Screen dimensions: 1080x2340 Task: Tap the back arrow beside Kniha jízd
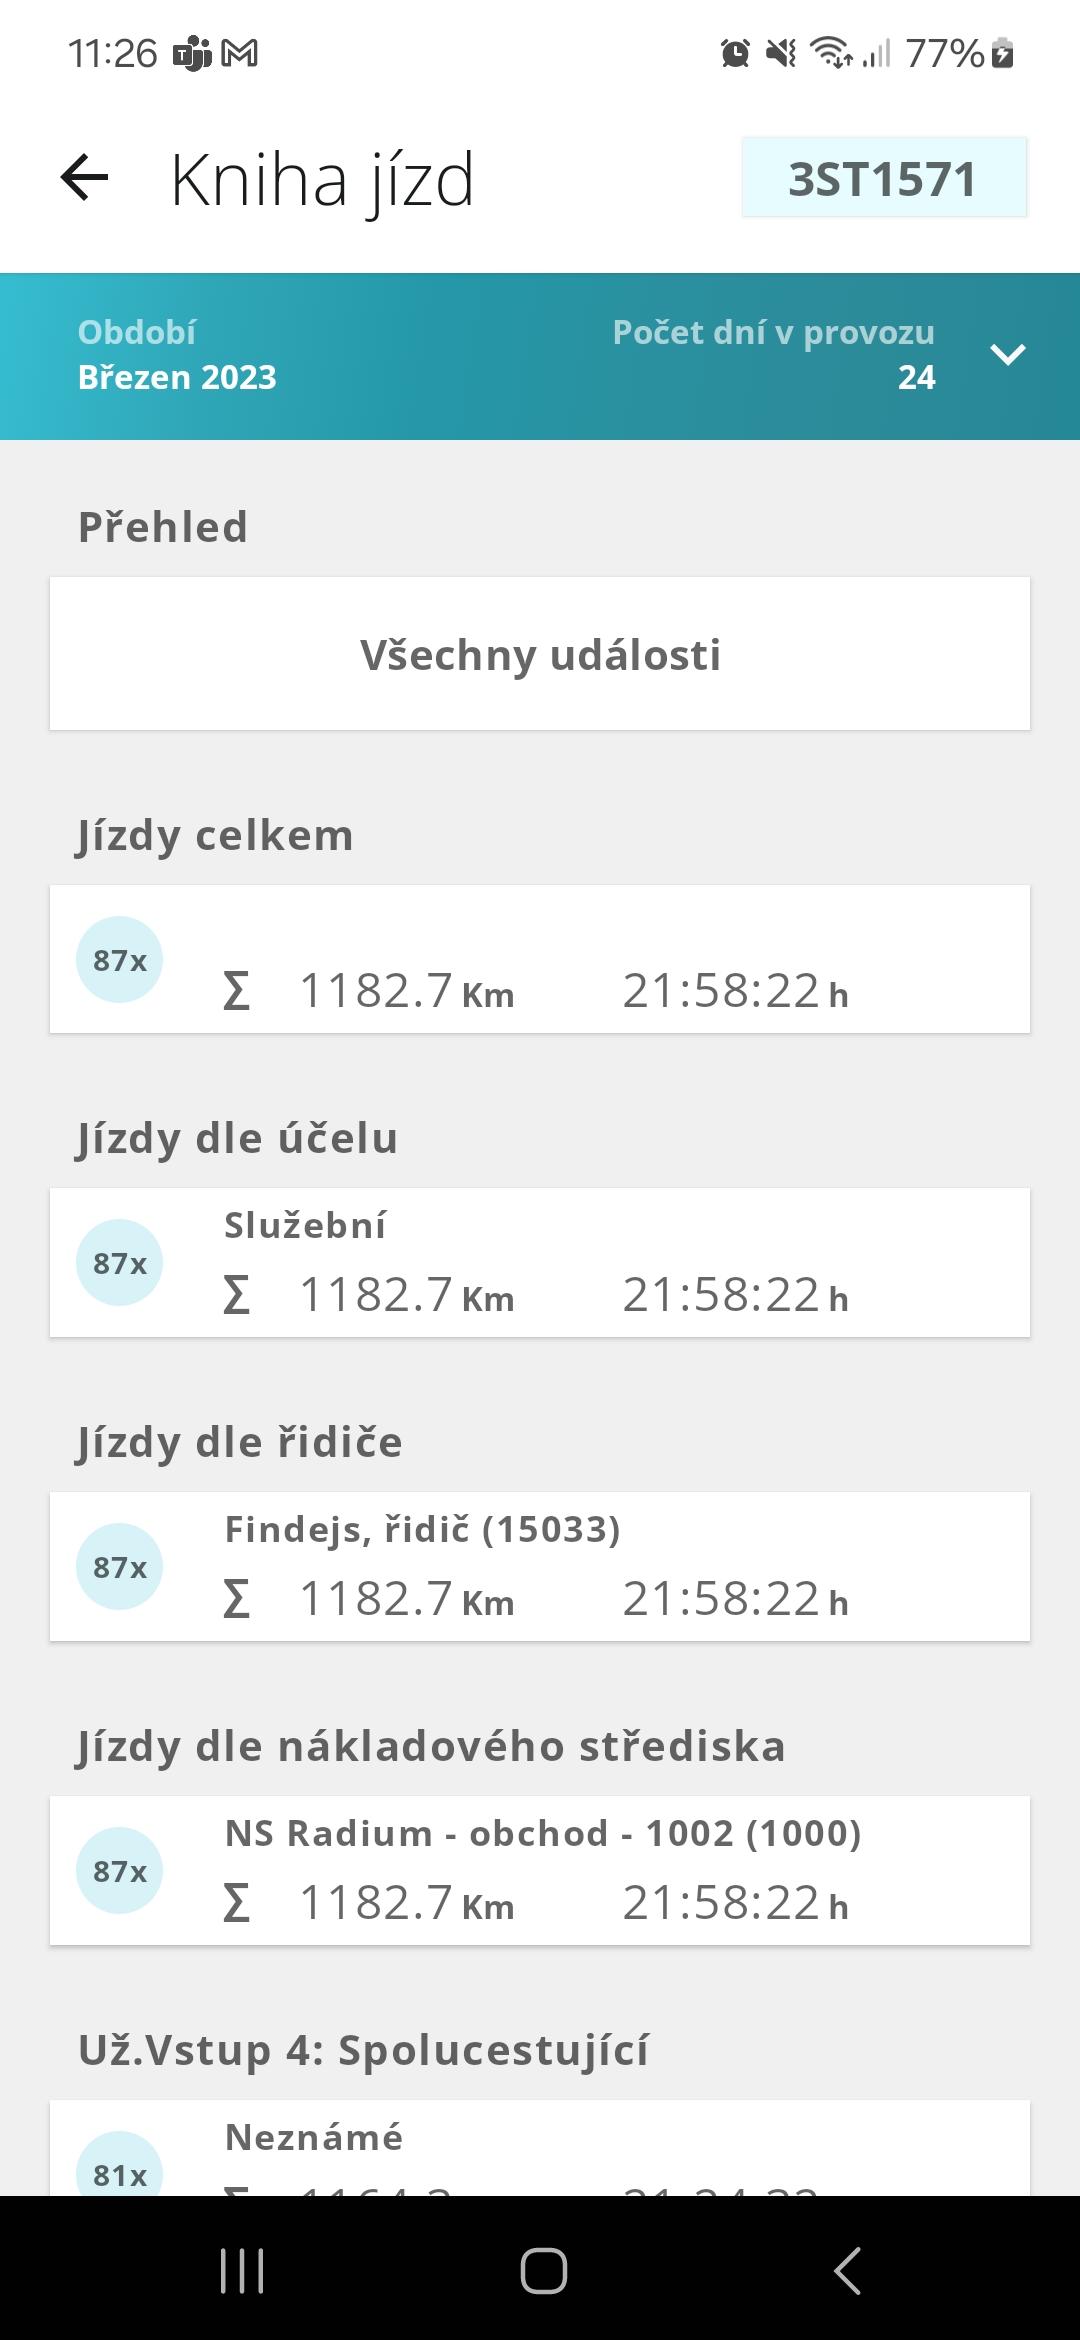84,179
